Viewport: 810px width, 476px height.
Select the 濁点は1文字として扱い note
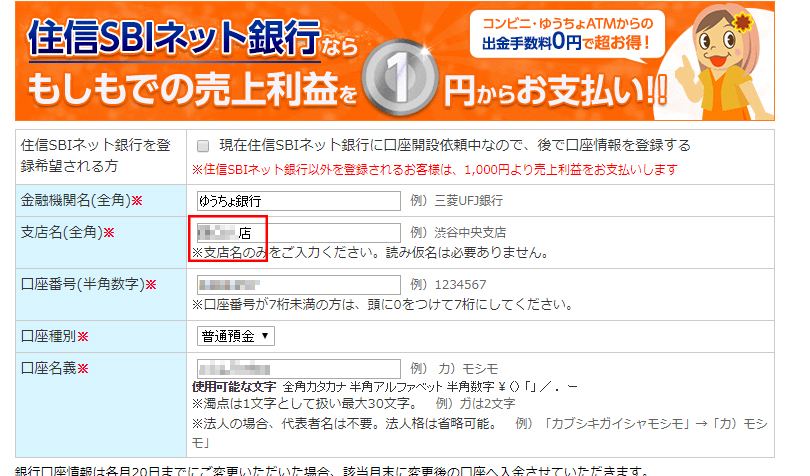click(x=353, y=403)
